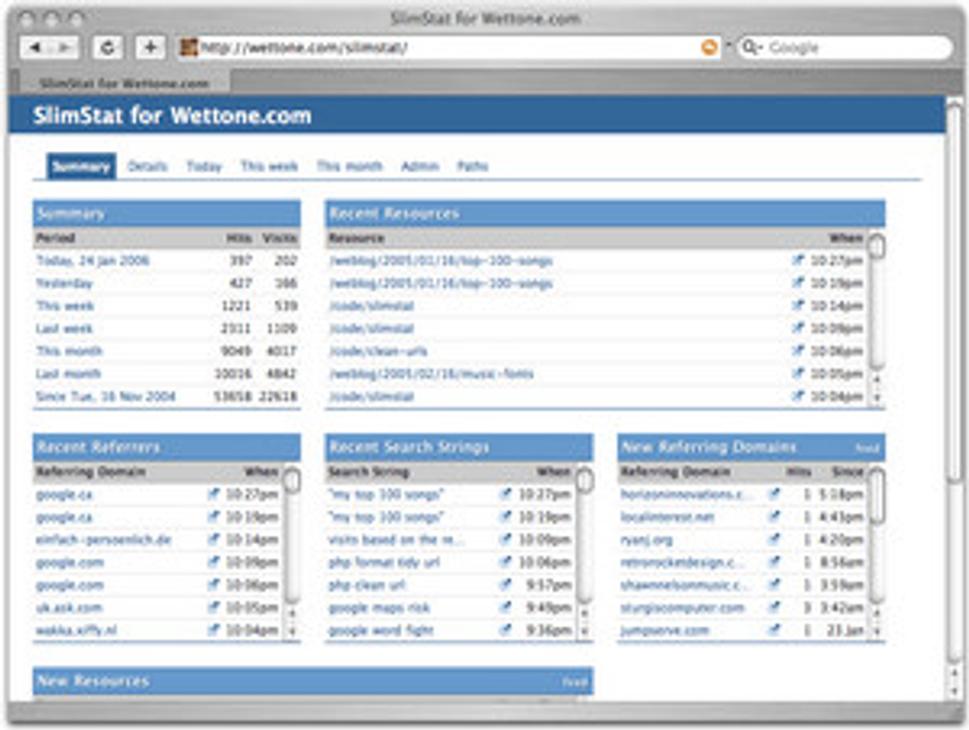Open external icon for horizoninnovations domain

(774, 494)
